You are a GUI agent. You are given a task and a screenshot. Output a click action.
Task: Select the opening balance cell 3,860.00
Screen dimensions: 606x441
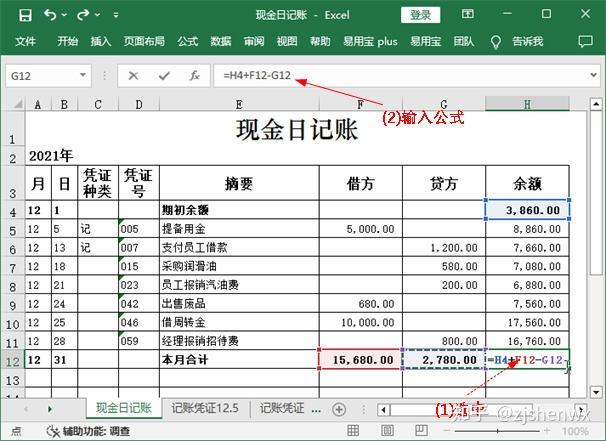(527, 210)
